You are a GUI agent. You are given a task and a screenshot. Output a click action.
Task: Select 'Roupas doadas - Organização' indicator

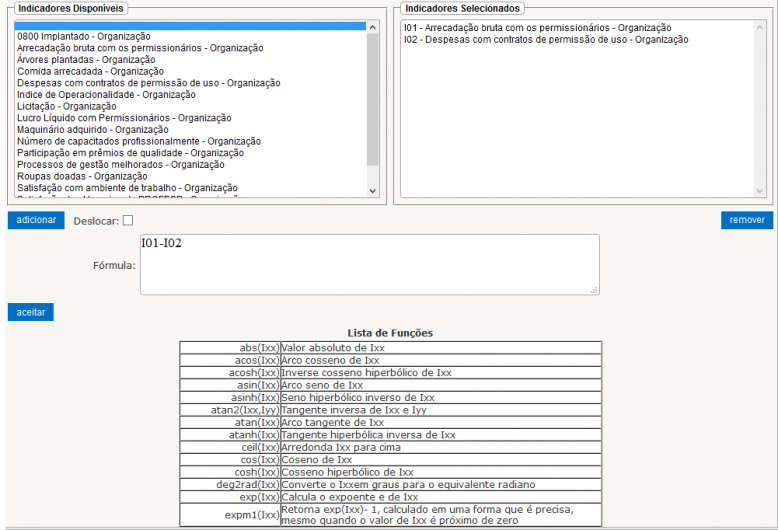[82, 176]
